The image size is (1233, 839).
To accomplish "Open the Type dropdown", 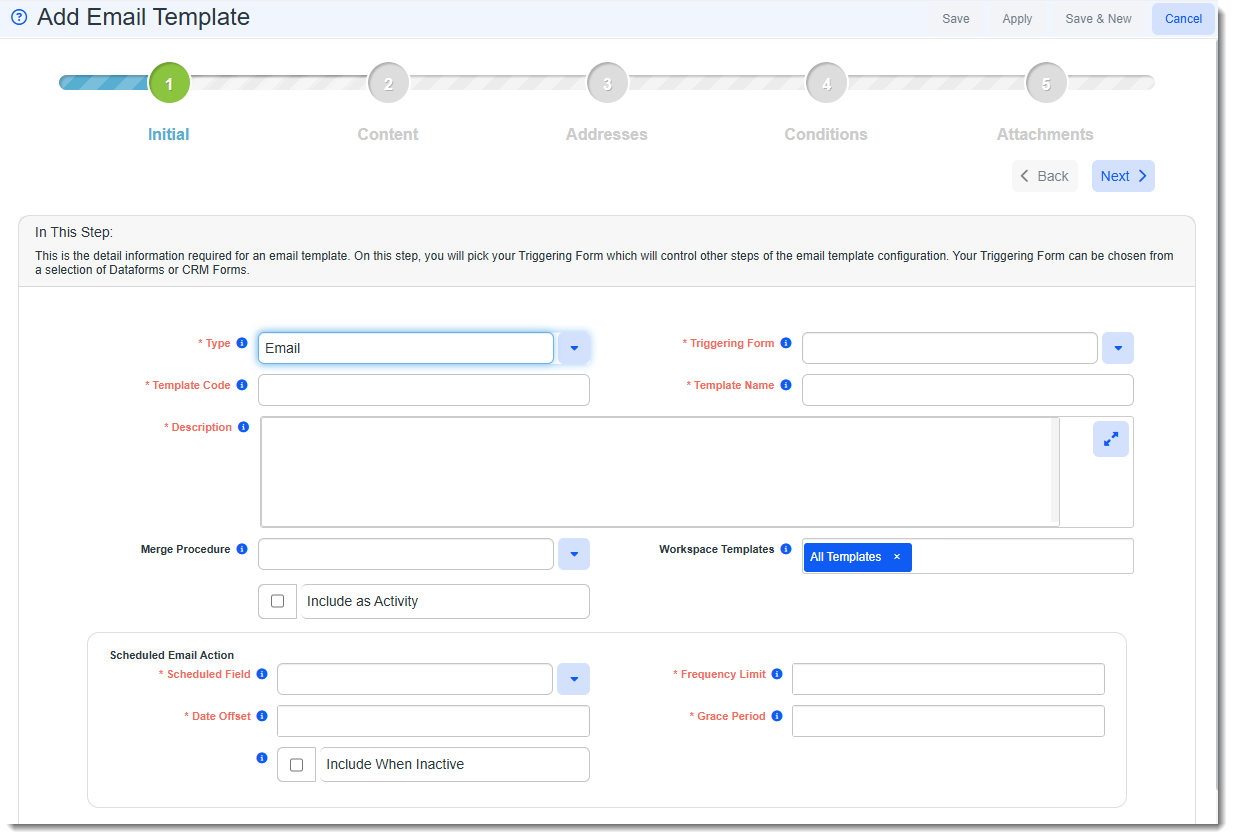I will pos(574,348).
